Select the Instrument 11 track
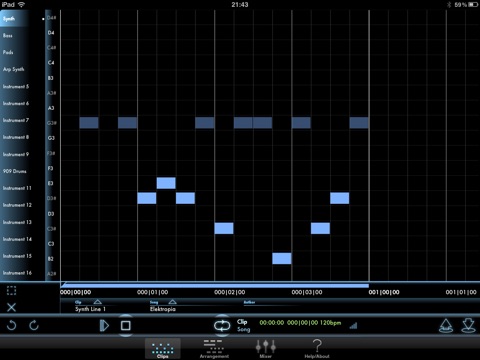The height and width of the screenshot is (360, 480). coord(17,188)
